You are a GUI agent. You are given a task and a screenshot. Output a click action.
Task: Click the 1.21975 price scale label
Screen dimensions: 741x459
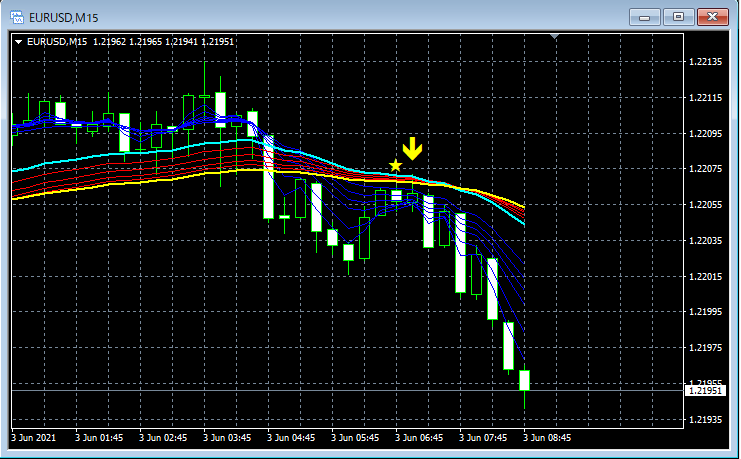pos(706,347)
